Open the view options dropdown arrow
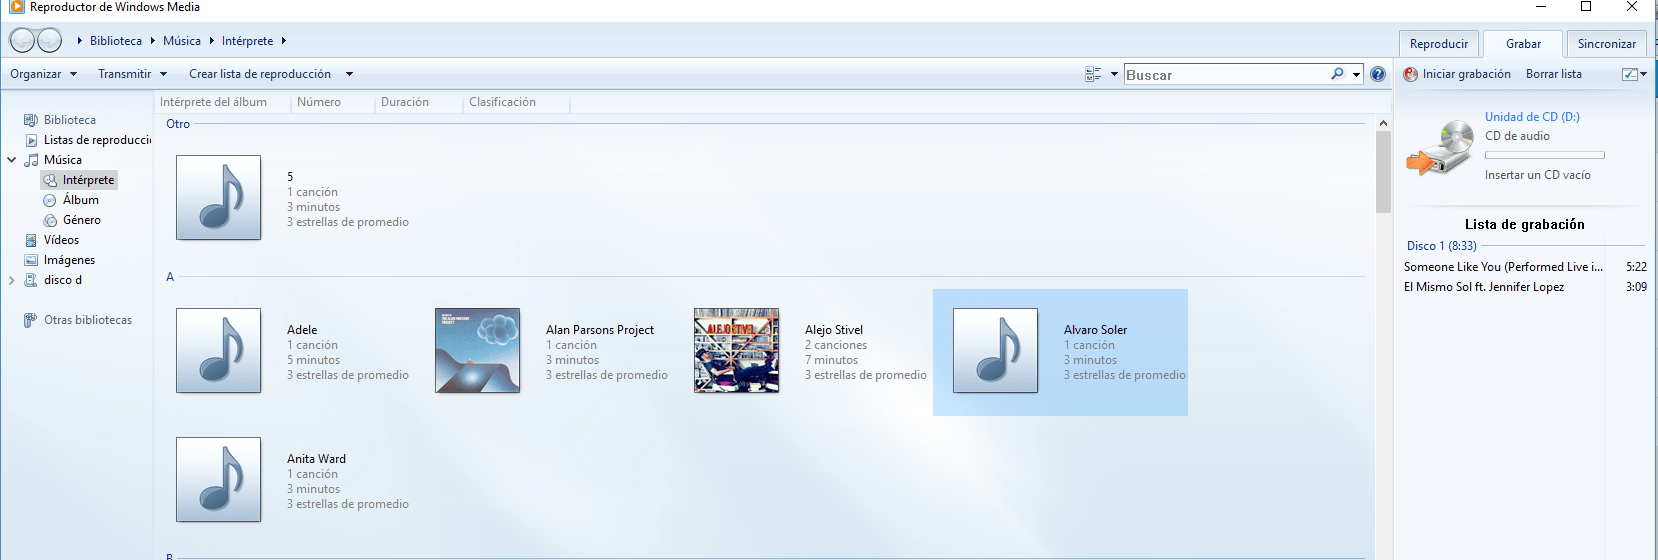The height and width of the screenshot is (560, 1658). pos(1114,74)
